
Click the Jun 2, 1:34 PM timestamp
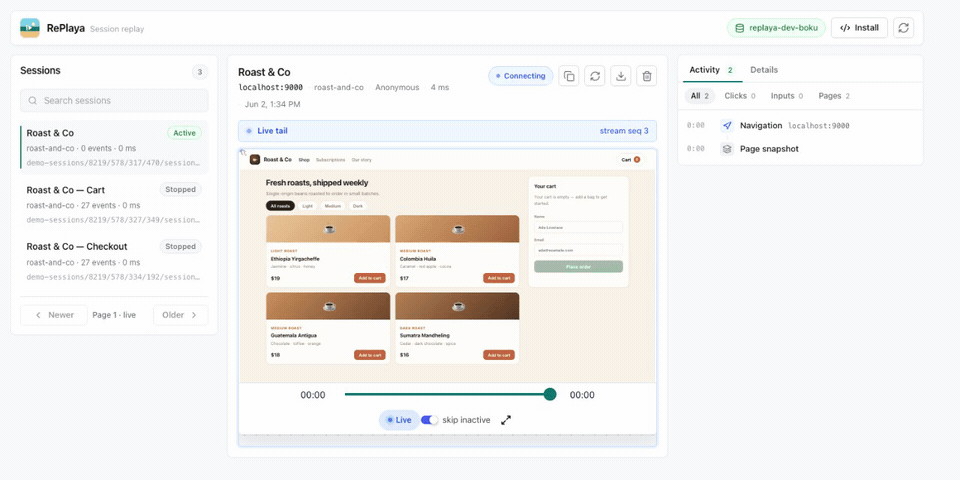272,104
